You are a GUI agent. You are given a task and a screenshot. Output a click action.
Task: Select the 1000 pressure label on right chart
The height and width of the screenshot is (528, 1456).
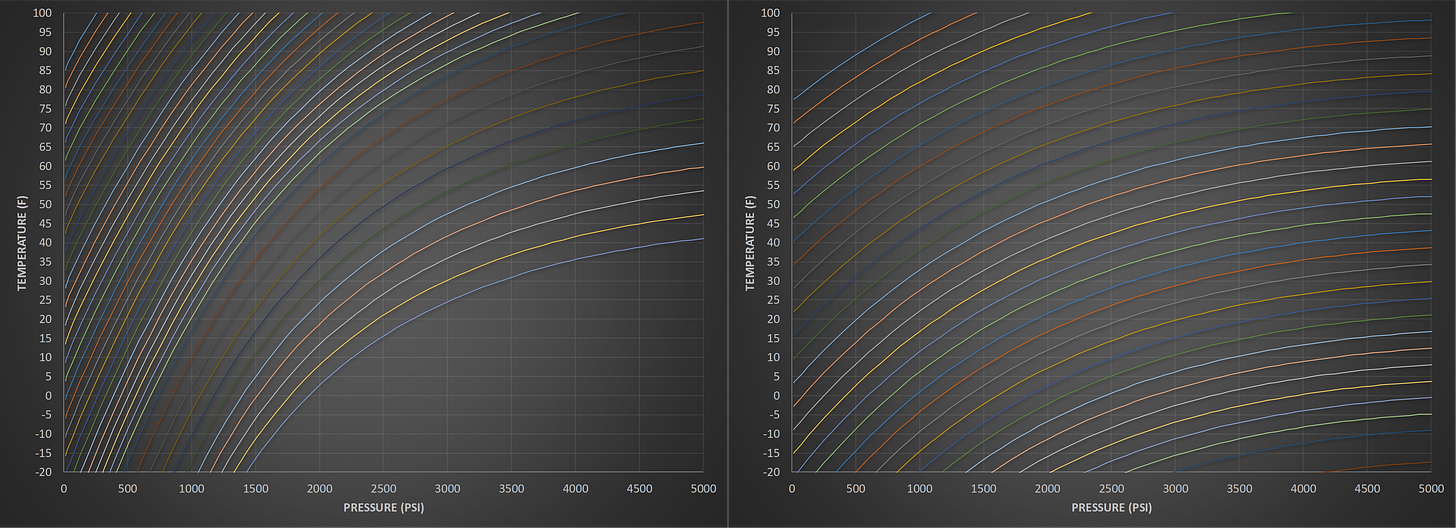[920, 489]
